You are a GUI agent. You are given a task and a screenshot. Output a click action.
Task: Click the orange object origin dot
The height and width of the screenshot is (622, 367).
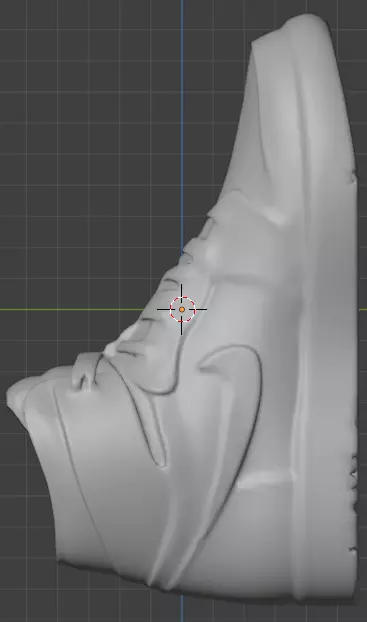pos(182,309)
